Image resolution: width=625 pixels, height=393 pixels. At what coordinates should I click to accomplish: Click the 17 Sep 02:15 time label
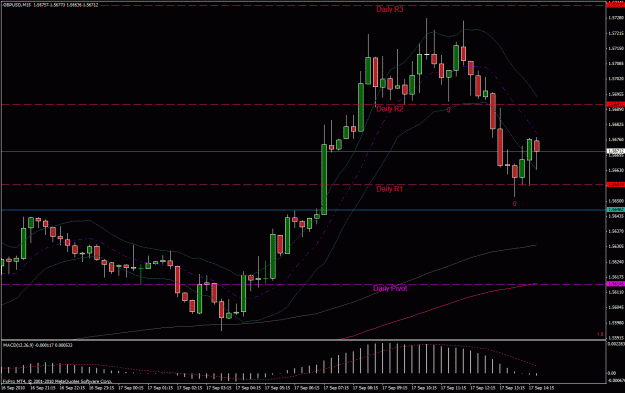(x=189, y=387)
